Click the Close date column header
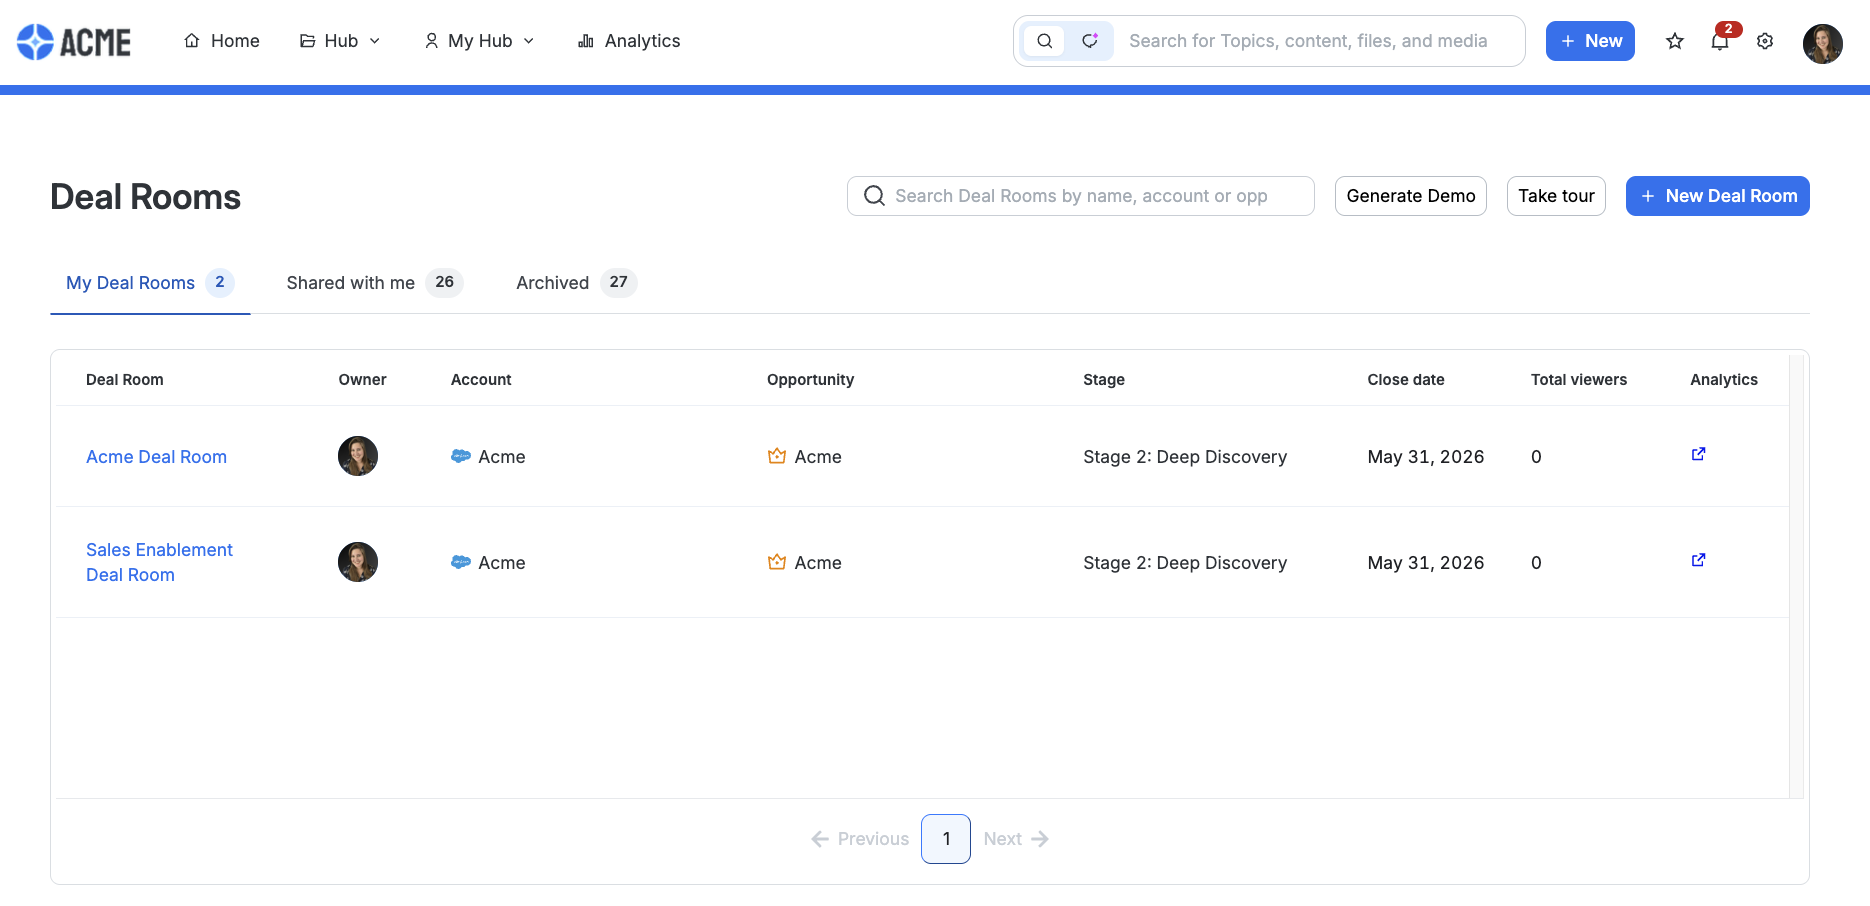The height and width of the screenshot is (906, 1870). pos(1406,380)
